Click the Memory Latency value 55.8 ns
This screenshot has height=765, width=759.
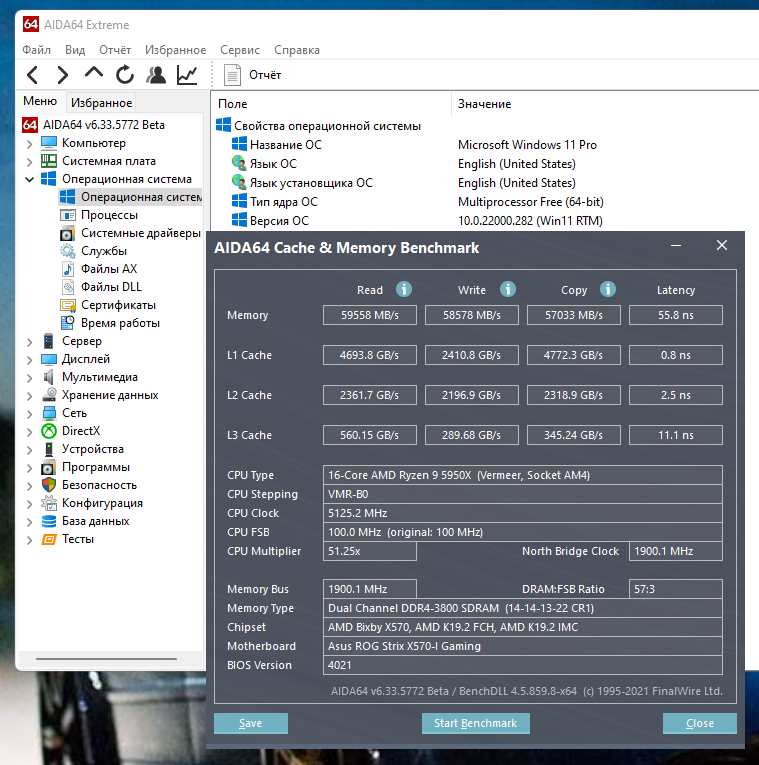click(676, 315)
